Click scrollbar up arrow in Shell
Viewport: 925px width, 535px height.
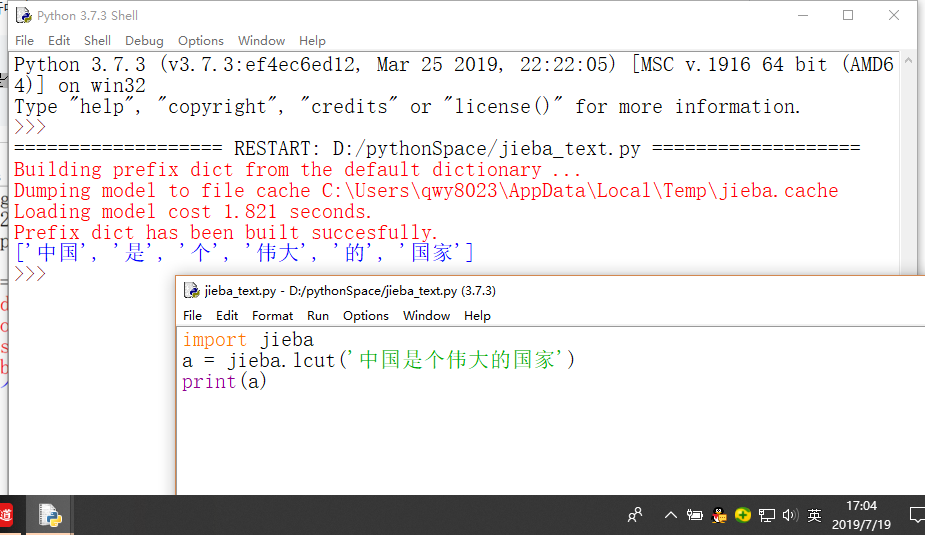pos(908,60)
